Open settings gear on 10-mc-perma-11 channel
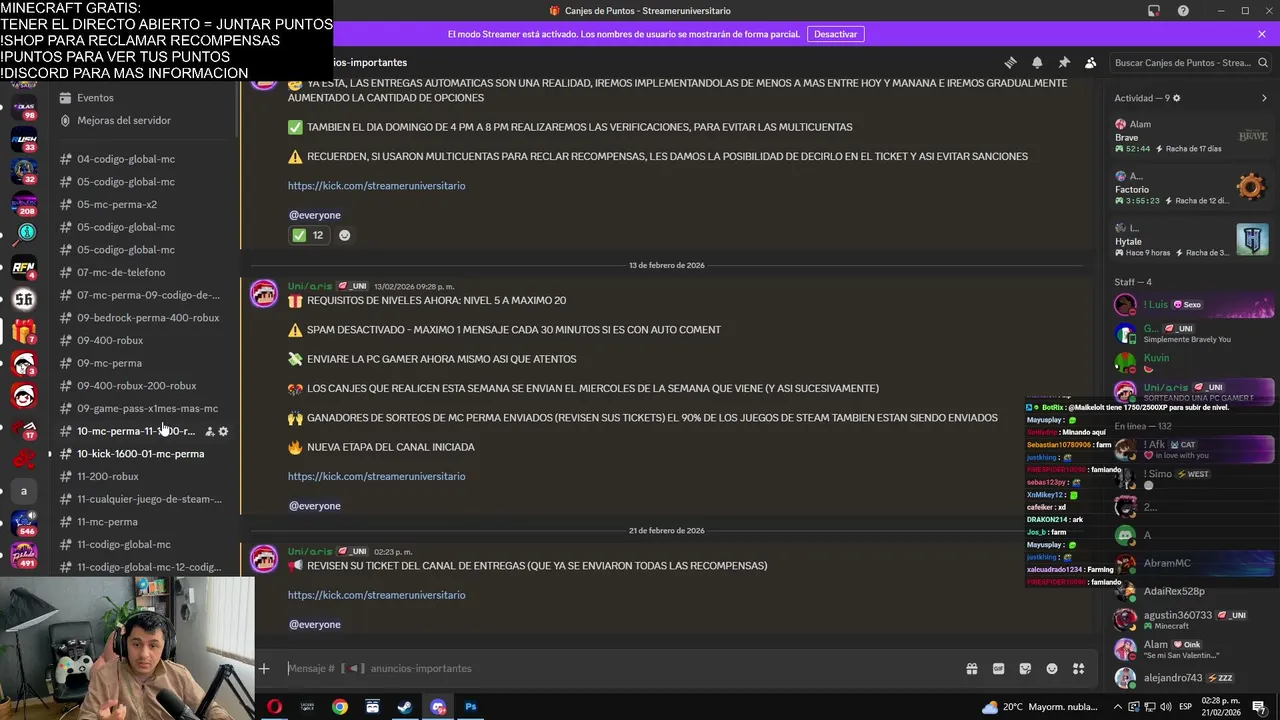Viewport: 1280px width, 720px height. (223, 431)
